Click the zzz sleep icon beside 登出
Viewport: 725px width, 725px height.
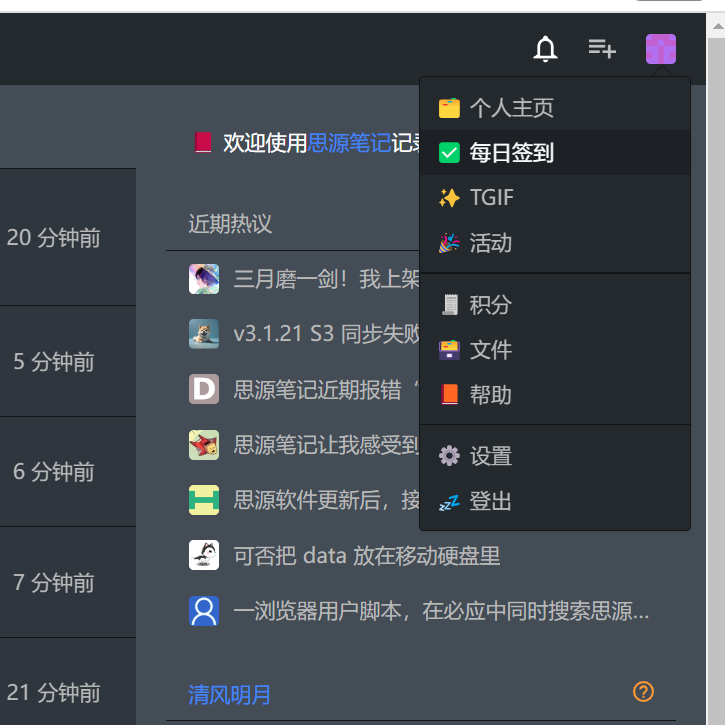449,502
